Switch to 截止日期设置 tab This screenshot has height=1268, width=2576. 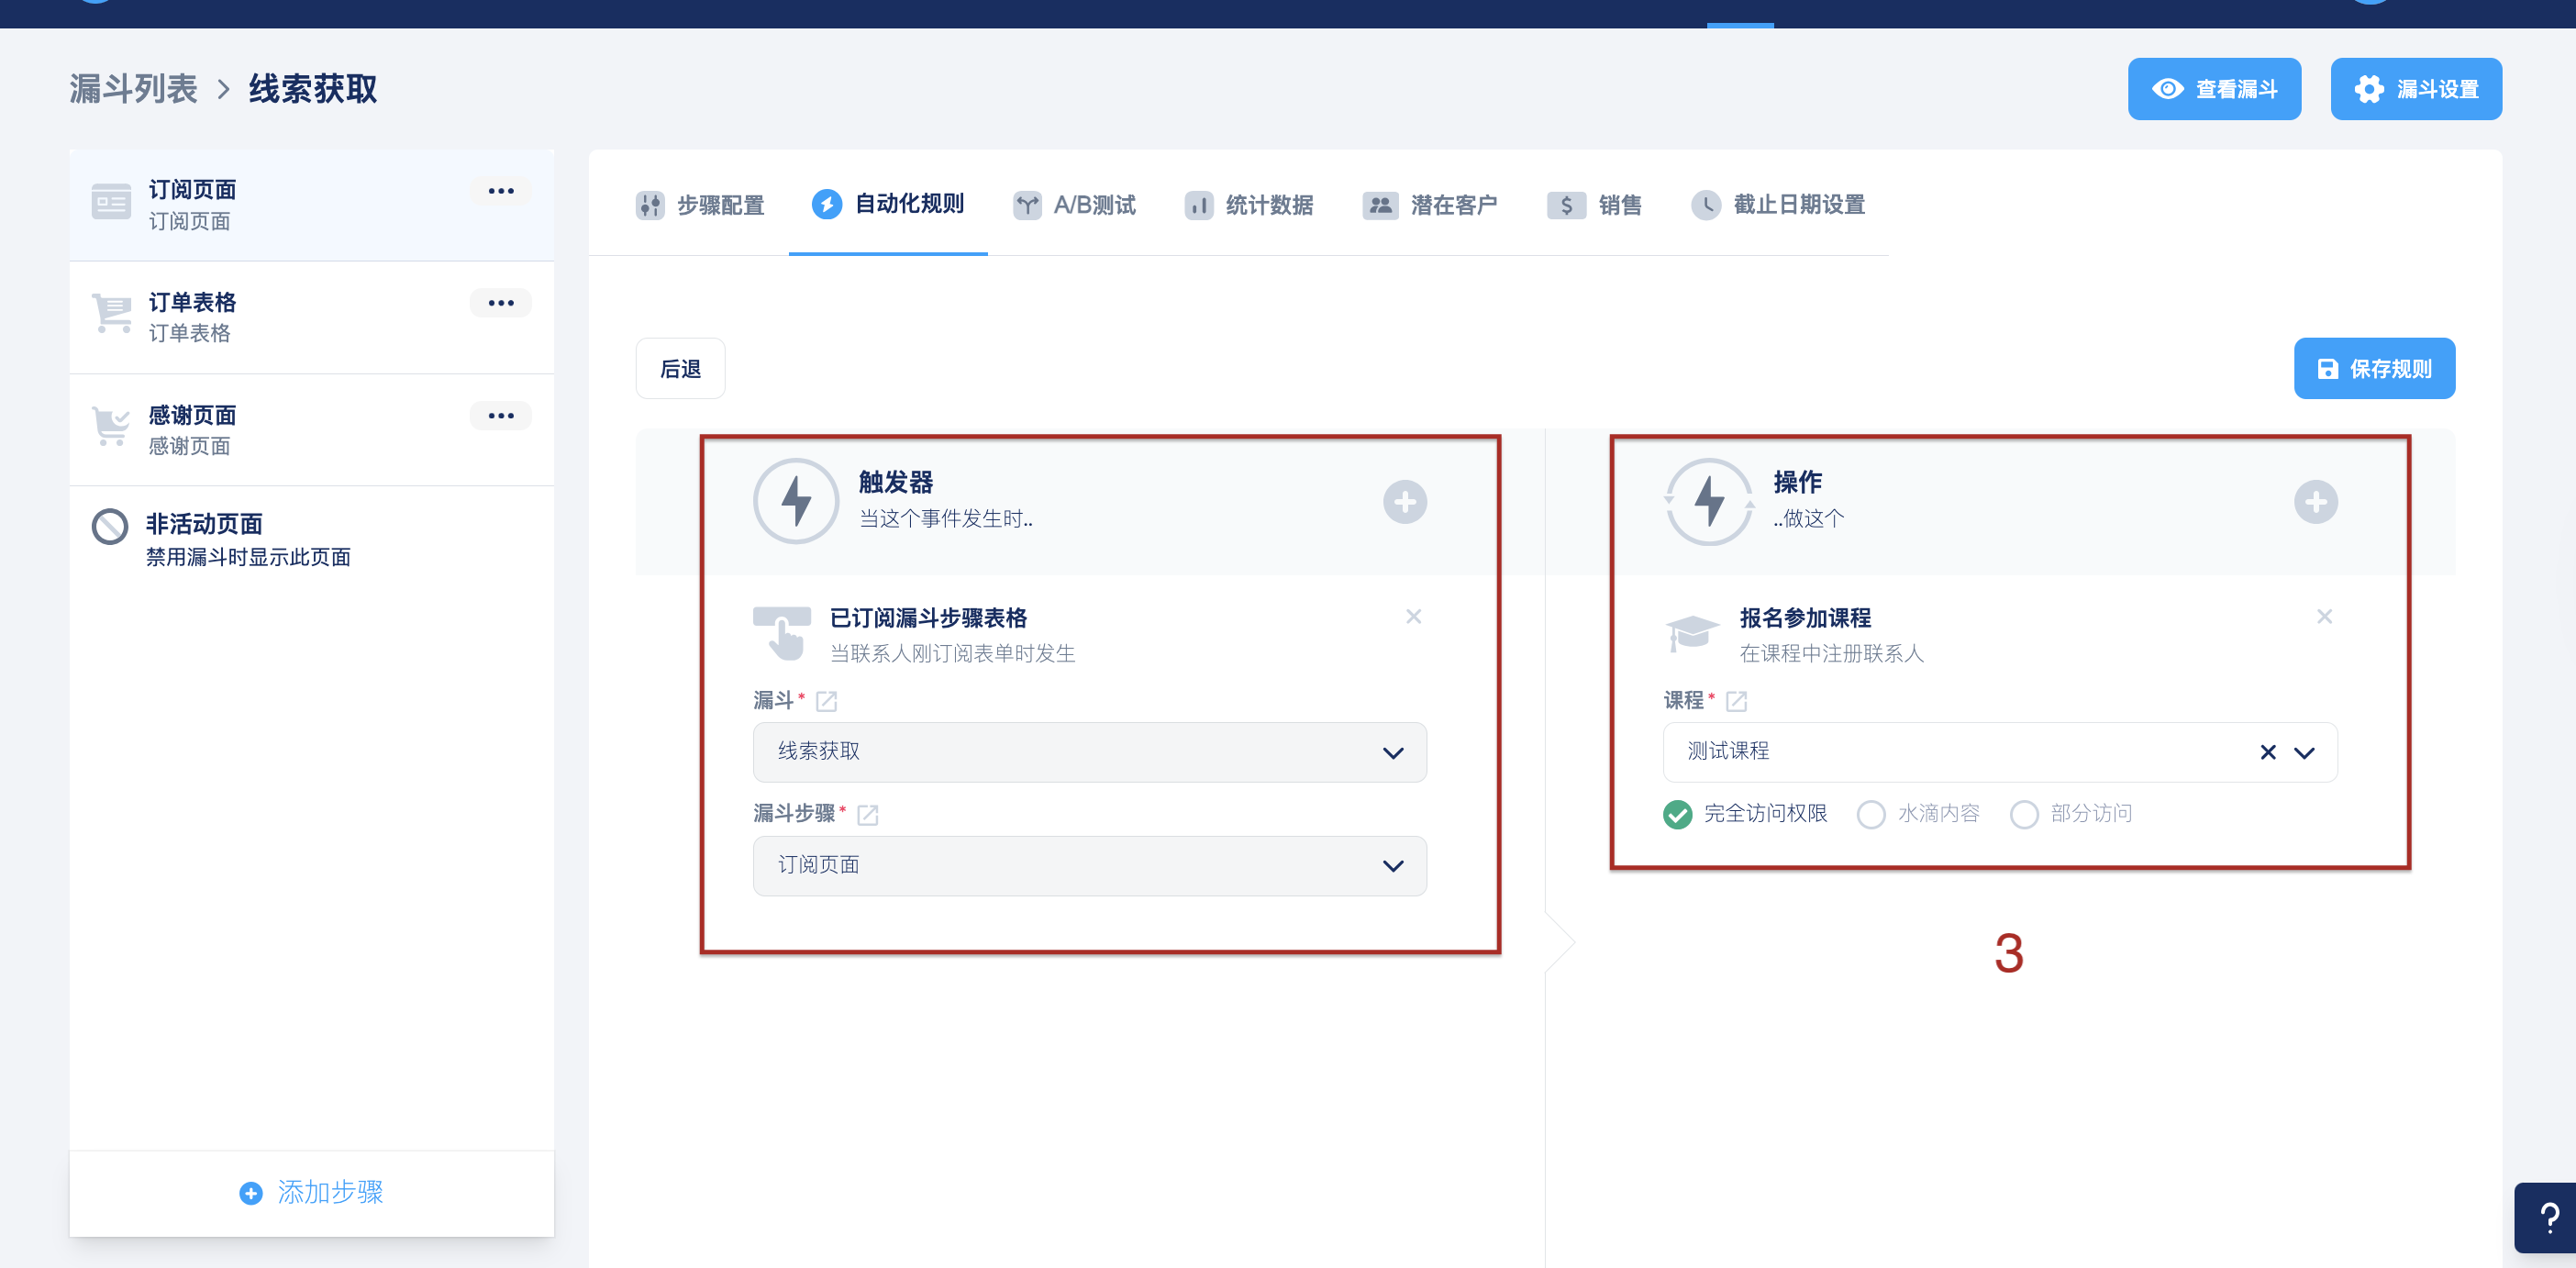[1778, 205]
